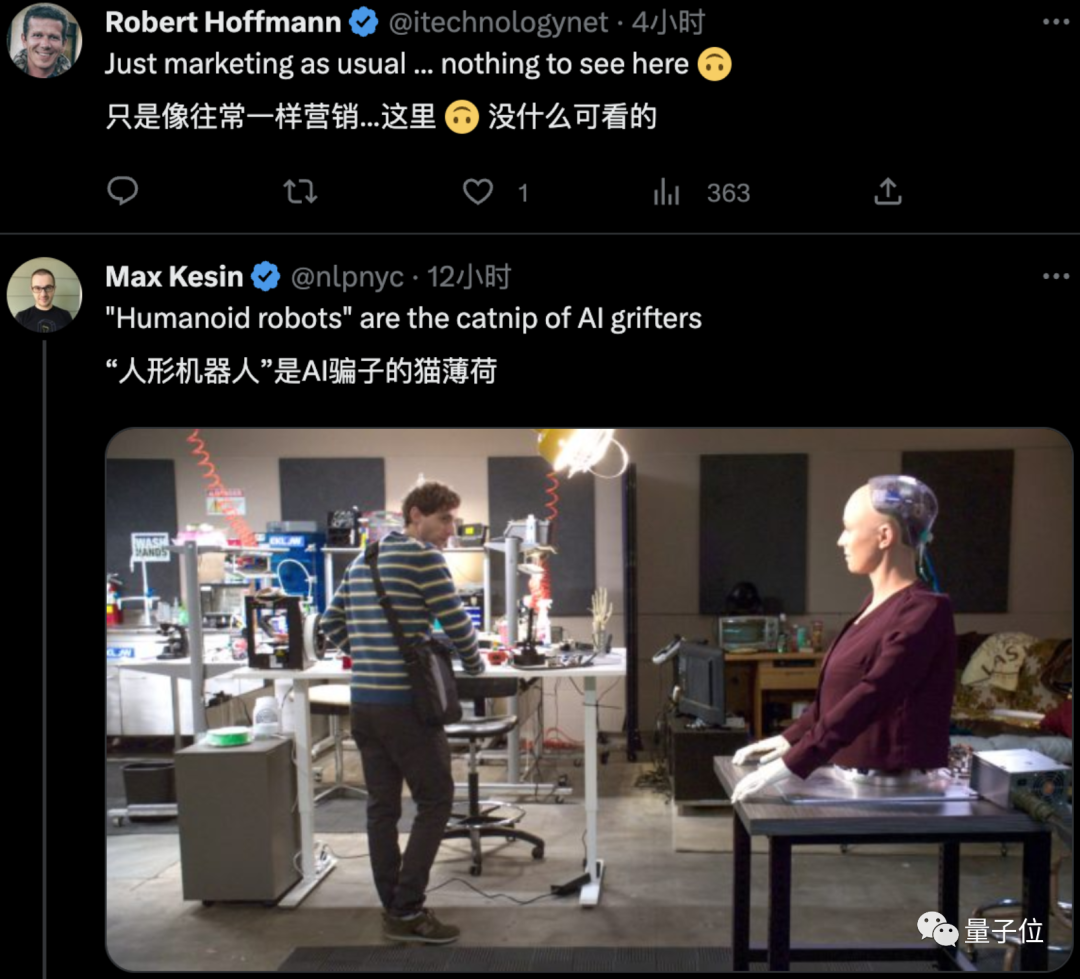Visit the @nlpnyc handle
Image resolution: width=1080 pixels, height=979 pixels.
347,277
